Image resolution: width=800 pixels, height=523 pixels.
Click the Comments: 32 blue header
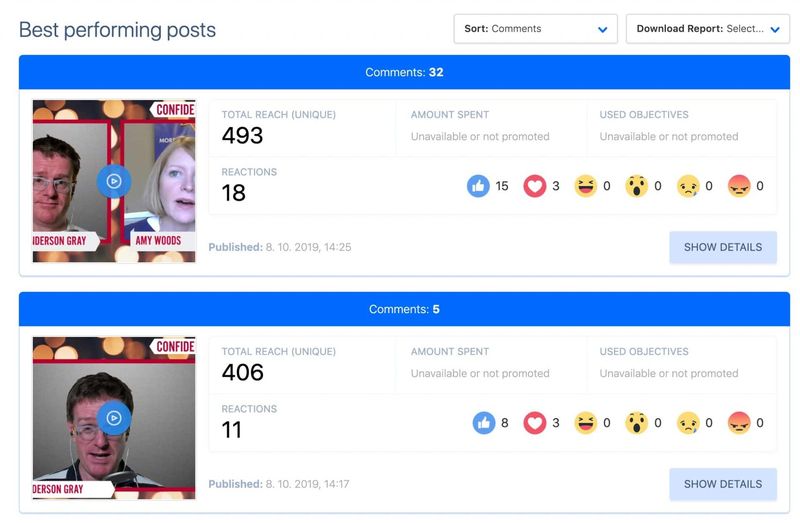coord(404,72)
